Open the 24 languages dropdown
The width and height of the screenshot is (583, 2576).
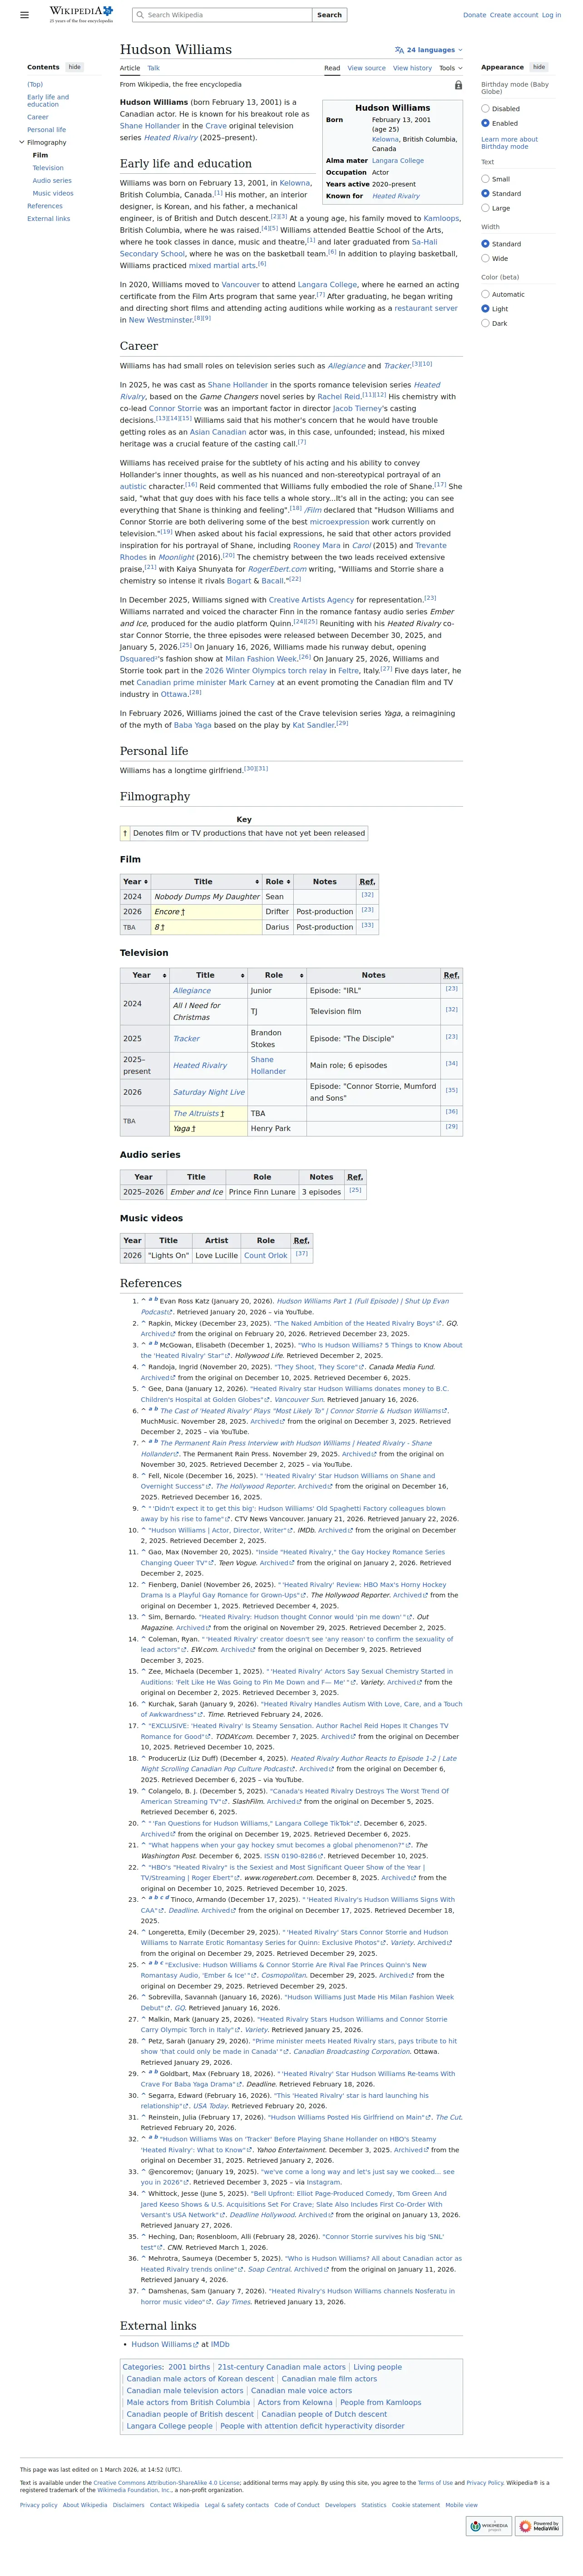pos(428,50)
